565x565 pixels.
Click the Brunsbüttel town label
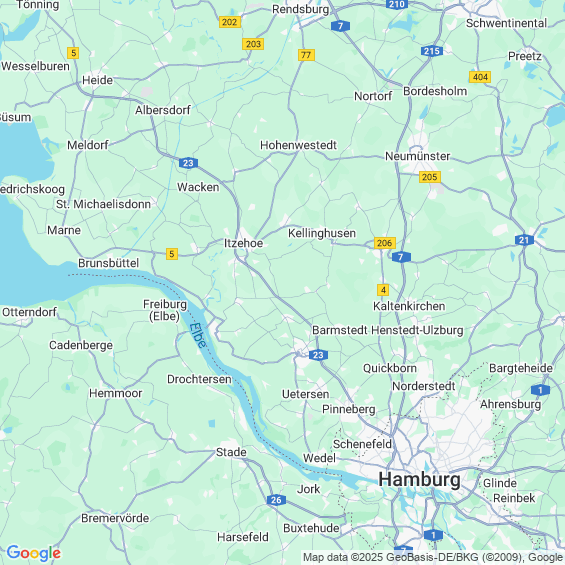[x=108, y=263]
